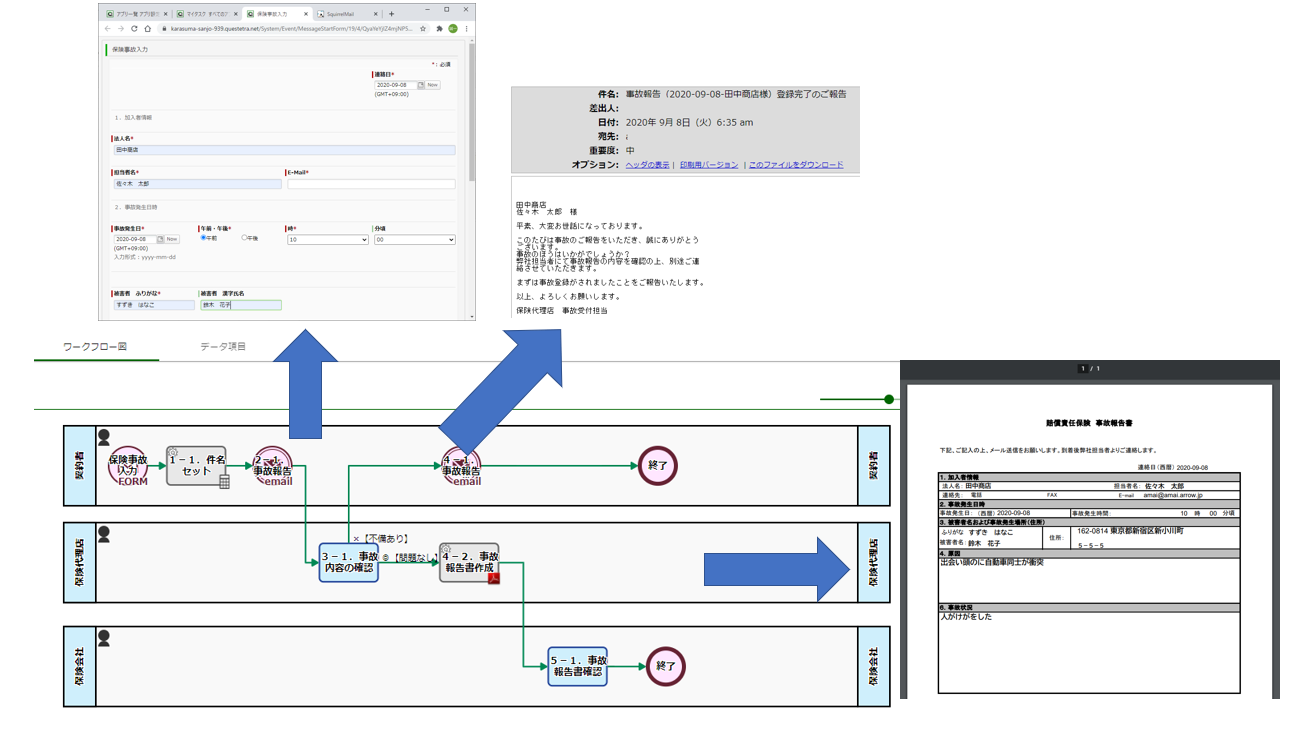Click the 被害者 ふりがな field
1306x730 pixels.
[153, 305]
